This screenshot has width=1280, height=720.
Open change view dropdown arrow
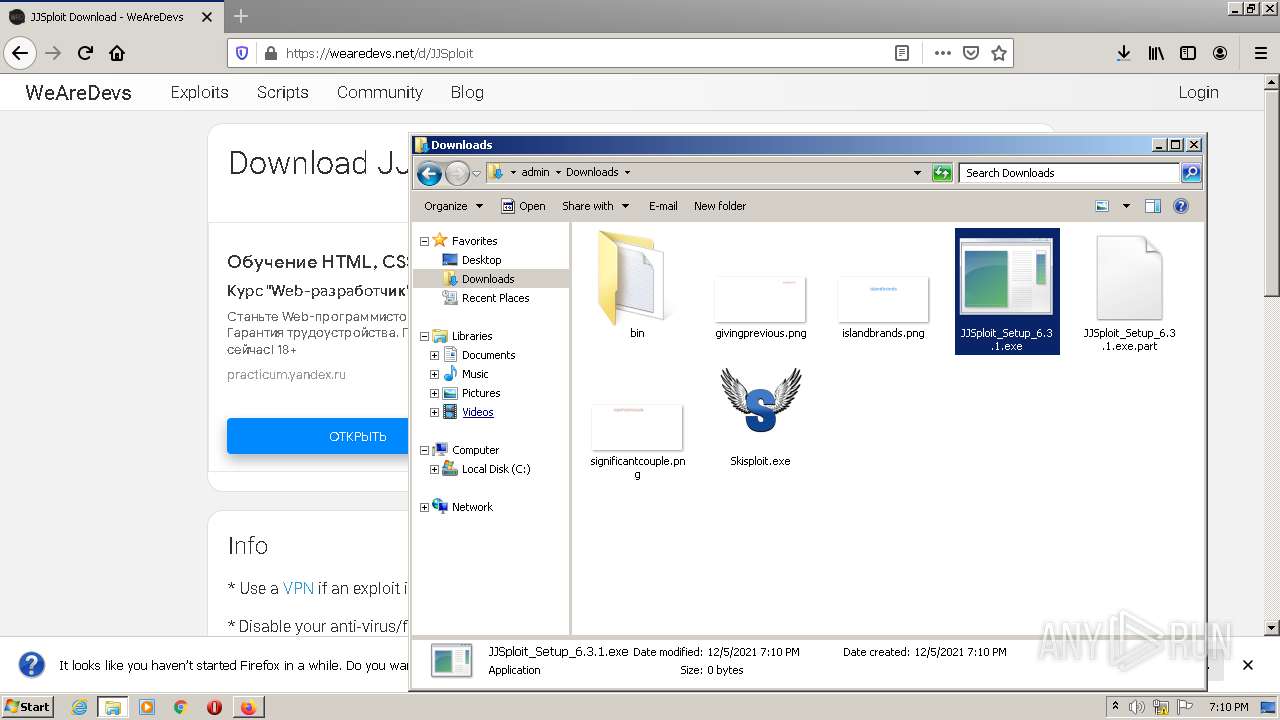(x=1126, y=206)
